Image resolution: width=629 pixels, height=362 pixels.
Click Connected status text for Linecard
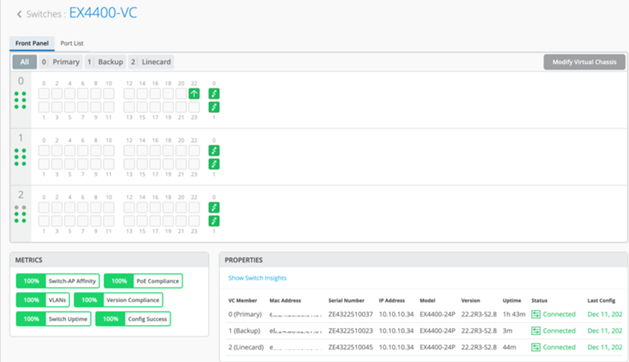pos(559,347)
